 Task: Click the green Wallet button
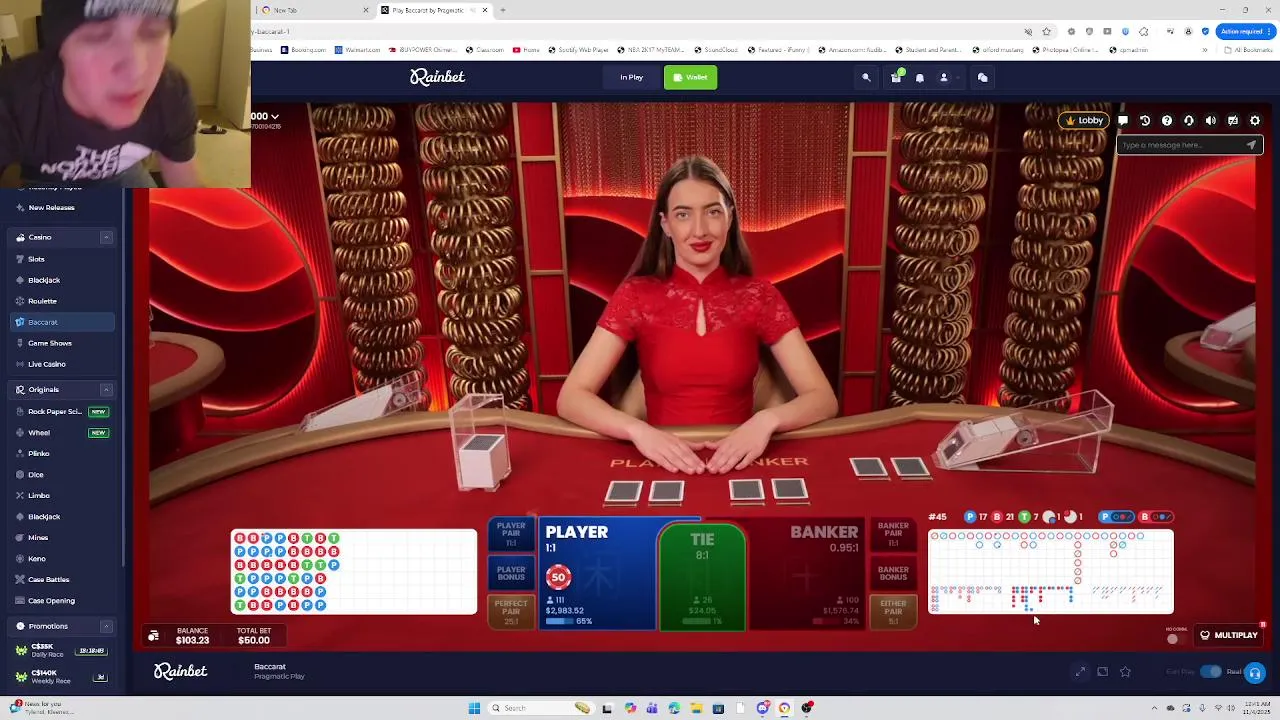point(690,77)
